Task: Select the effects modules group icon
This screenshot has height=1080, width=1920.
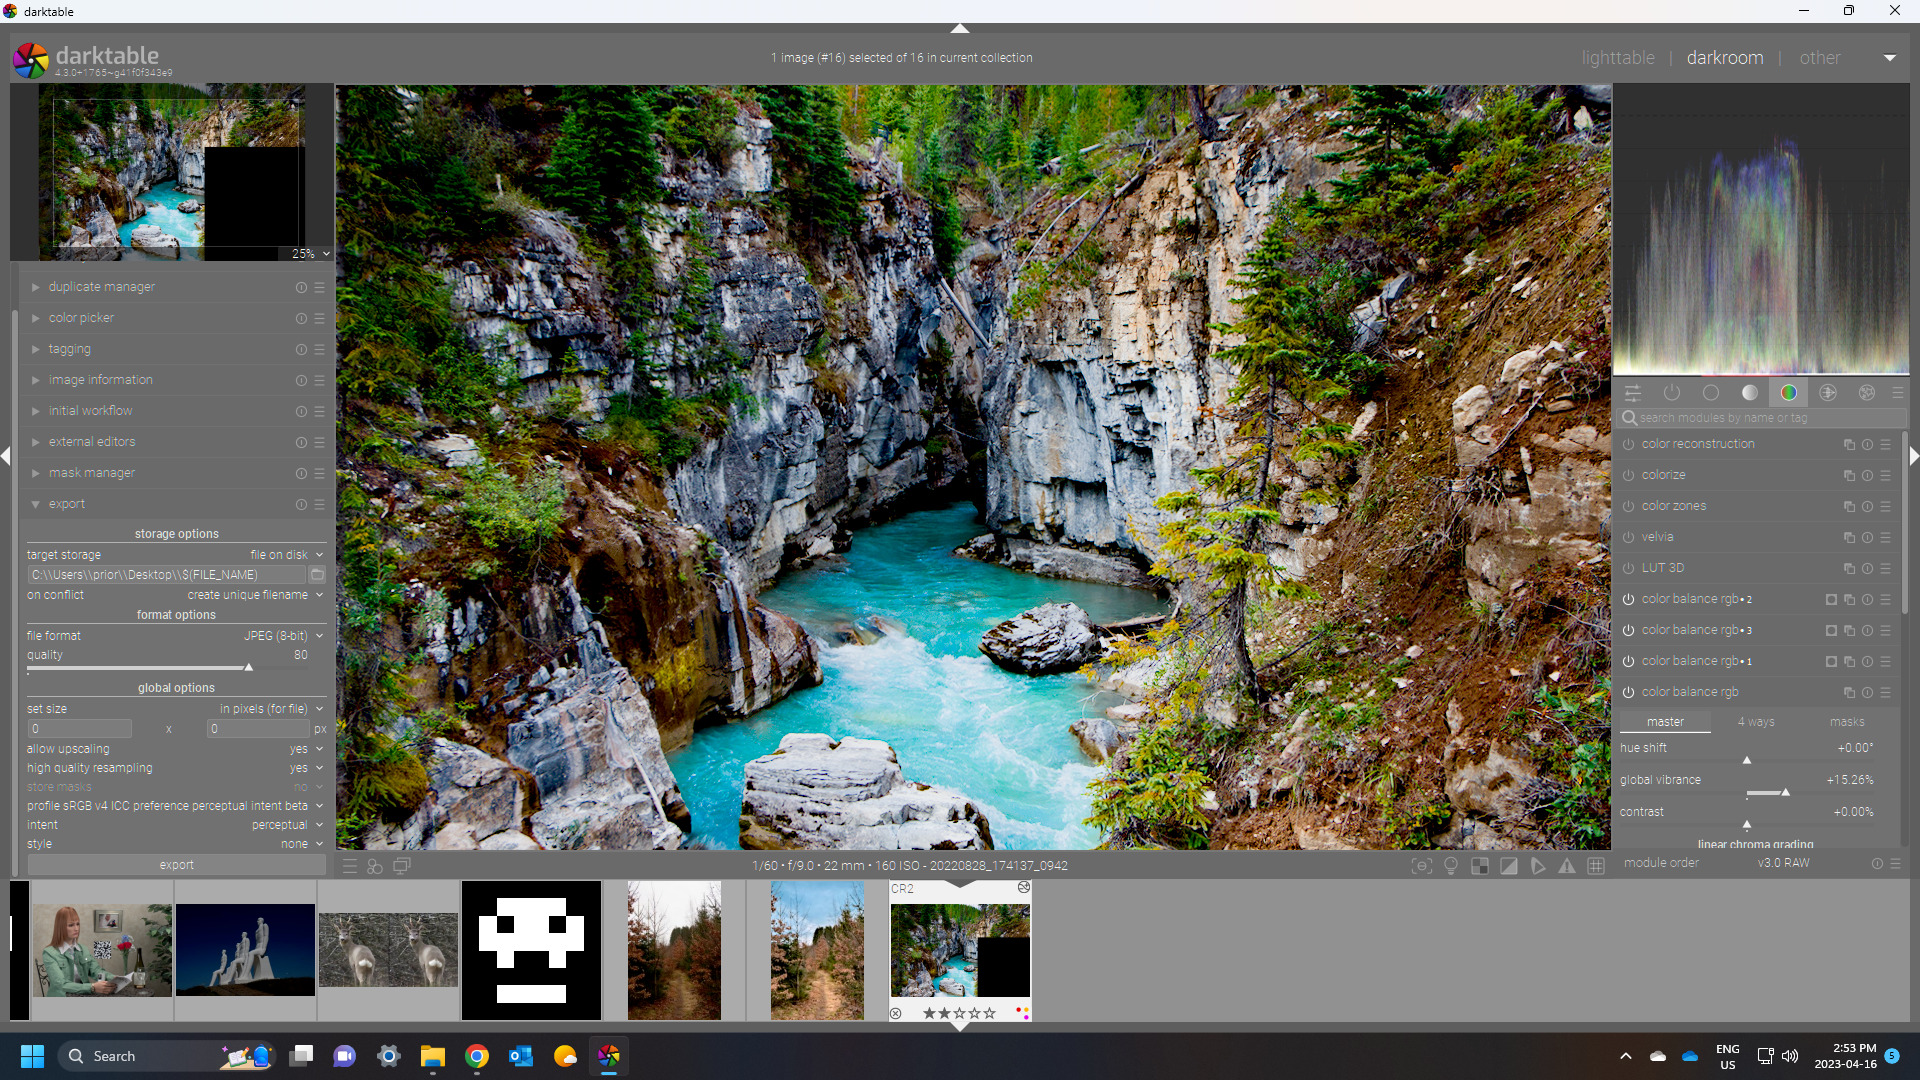Action: pyautogui.click(x=1867, y=393)
